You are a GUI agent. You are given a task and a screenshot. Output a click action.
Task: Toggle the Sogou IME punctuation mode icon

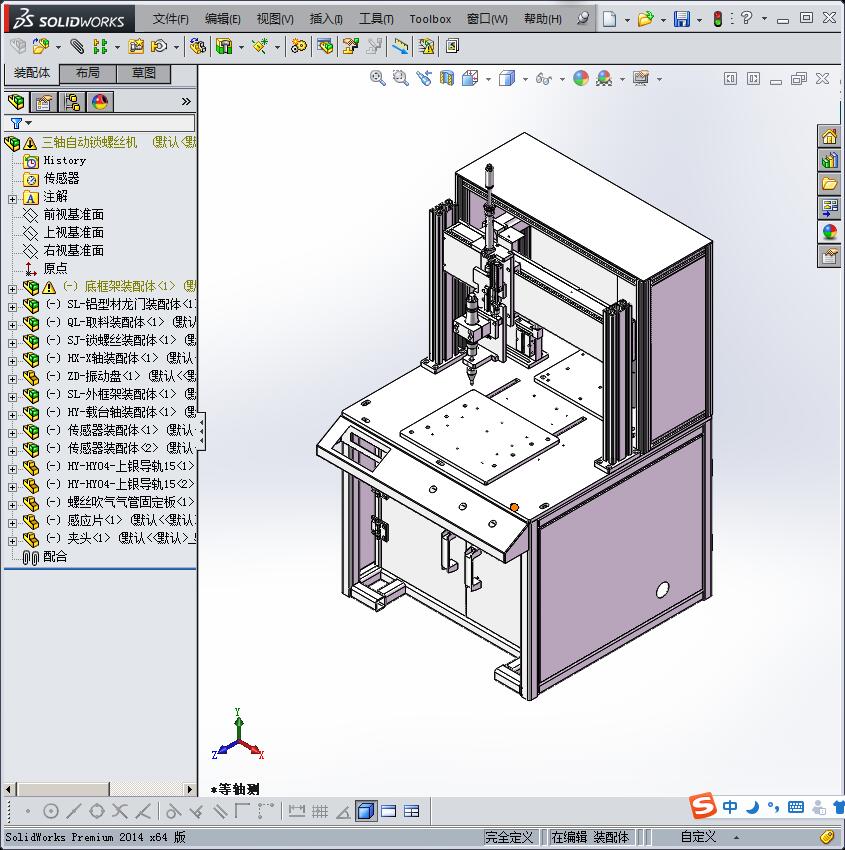pos(773,808)
